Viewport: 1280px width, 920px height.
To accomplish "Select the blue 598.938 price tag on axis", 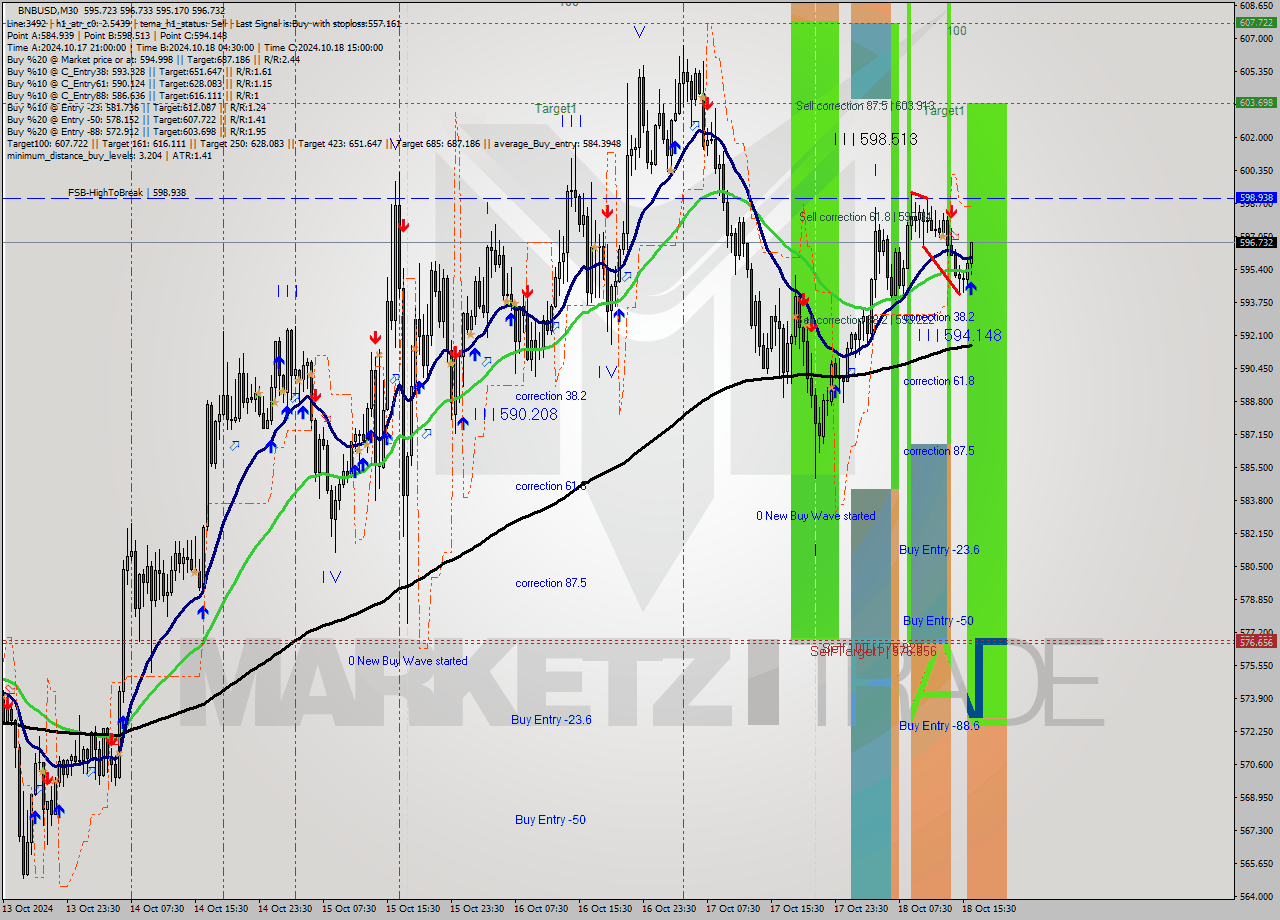I will pos(1255,198).
